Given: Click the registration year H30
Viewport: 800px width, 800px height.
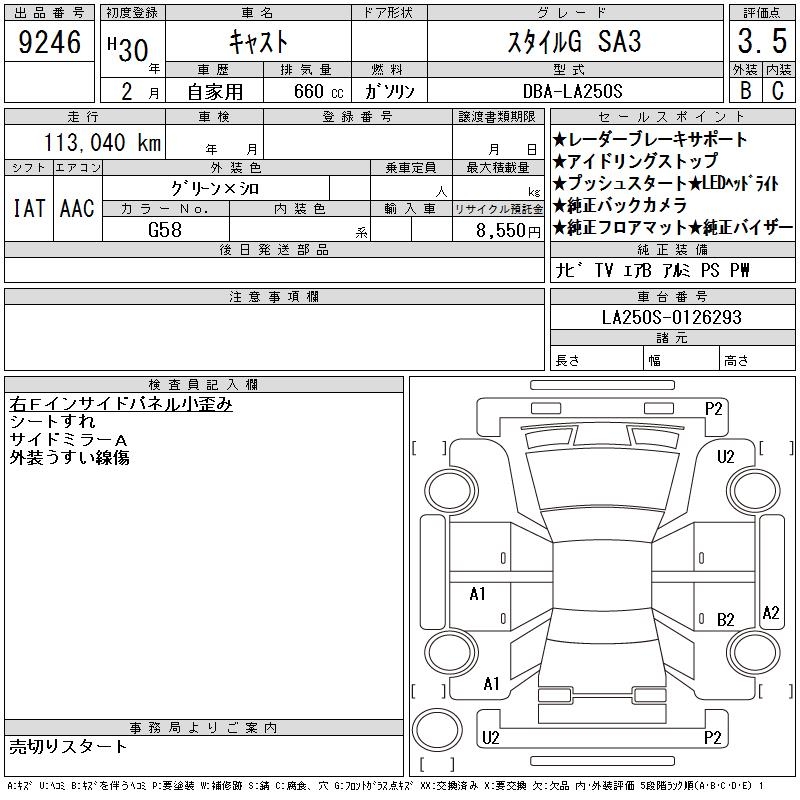Looking at the screenshot, I should [128, 50].
